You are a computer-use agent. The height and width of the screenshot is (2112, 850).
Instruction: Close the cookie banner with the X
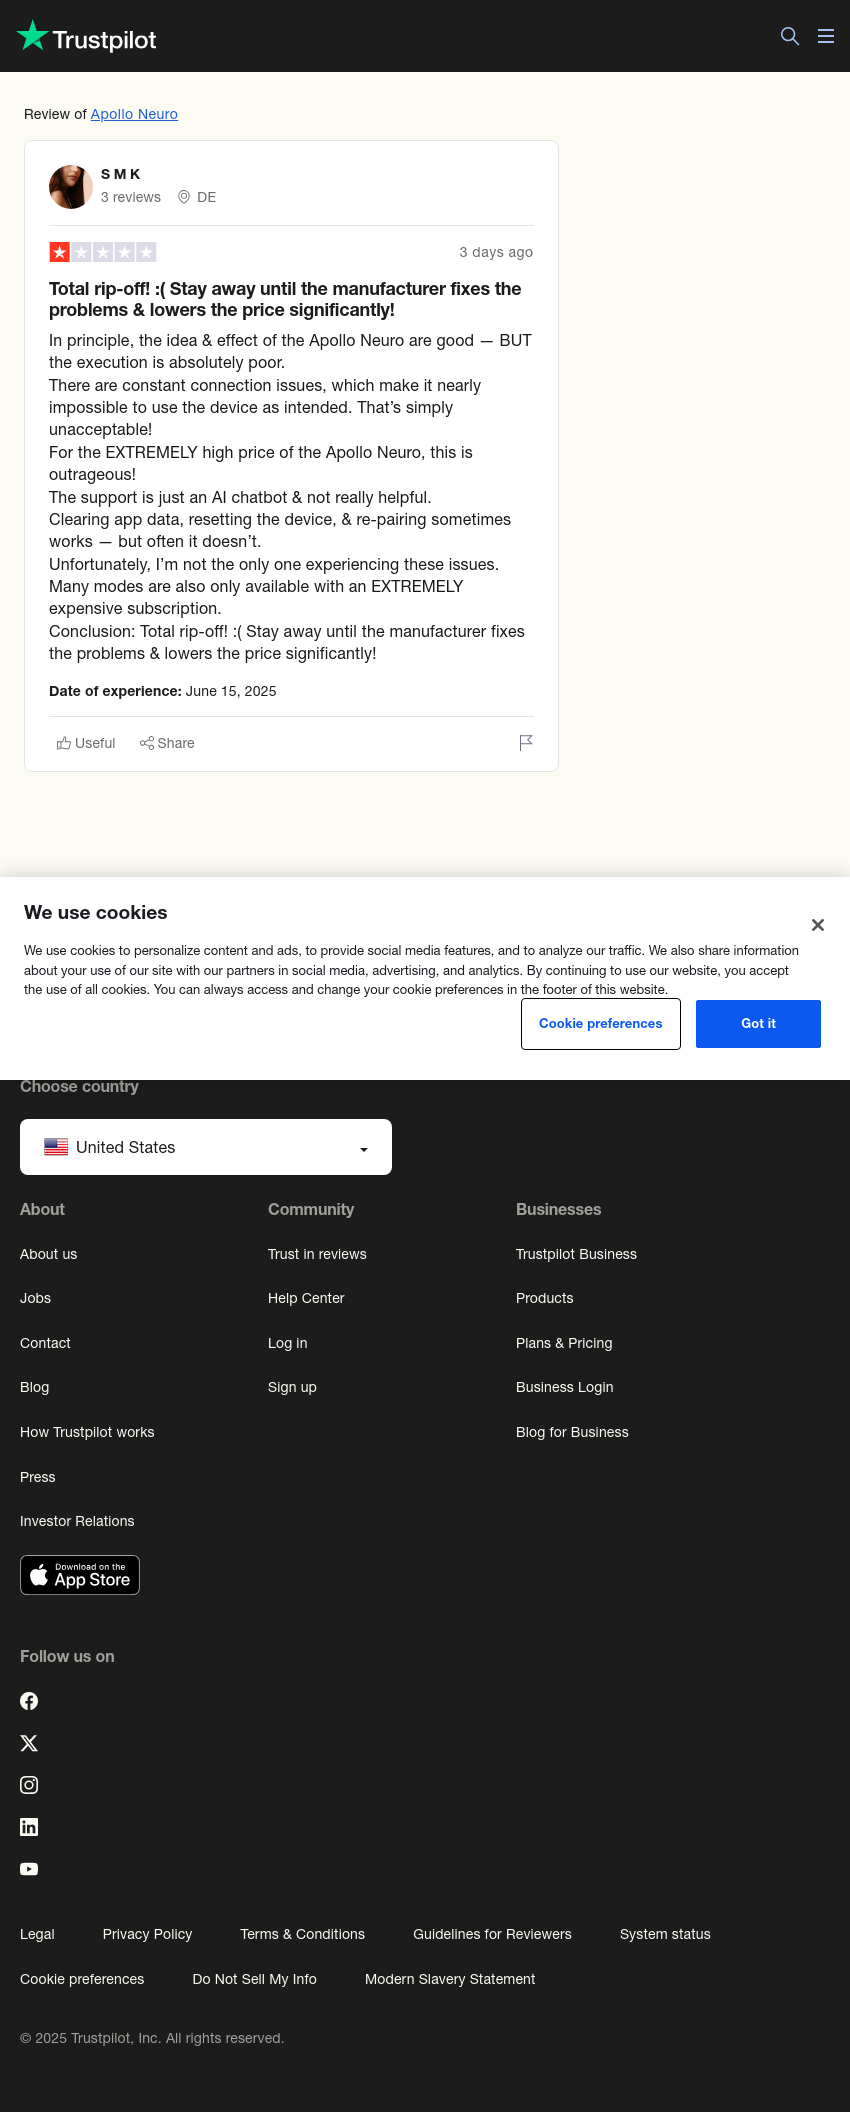pos(818,925)
